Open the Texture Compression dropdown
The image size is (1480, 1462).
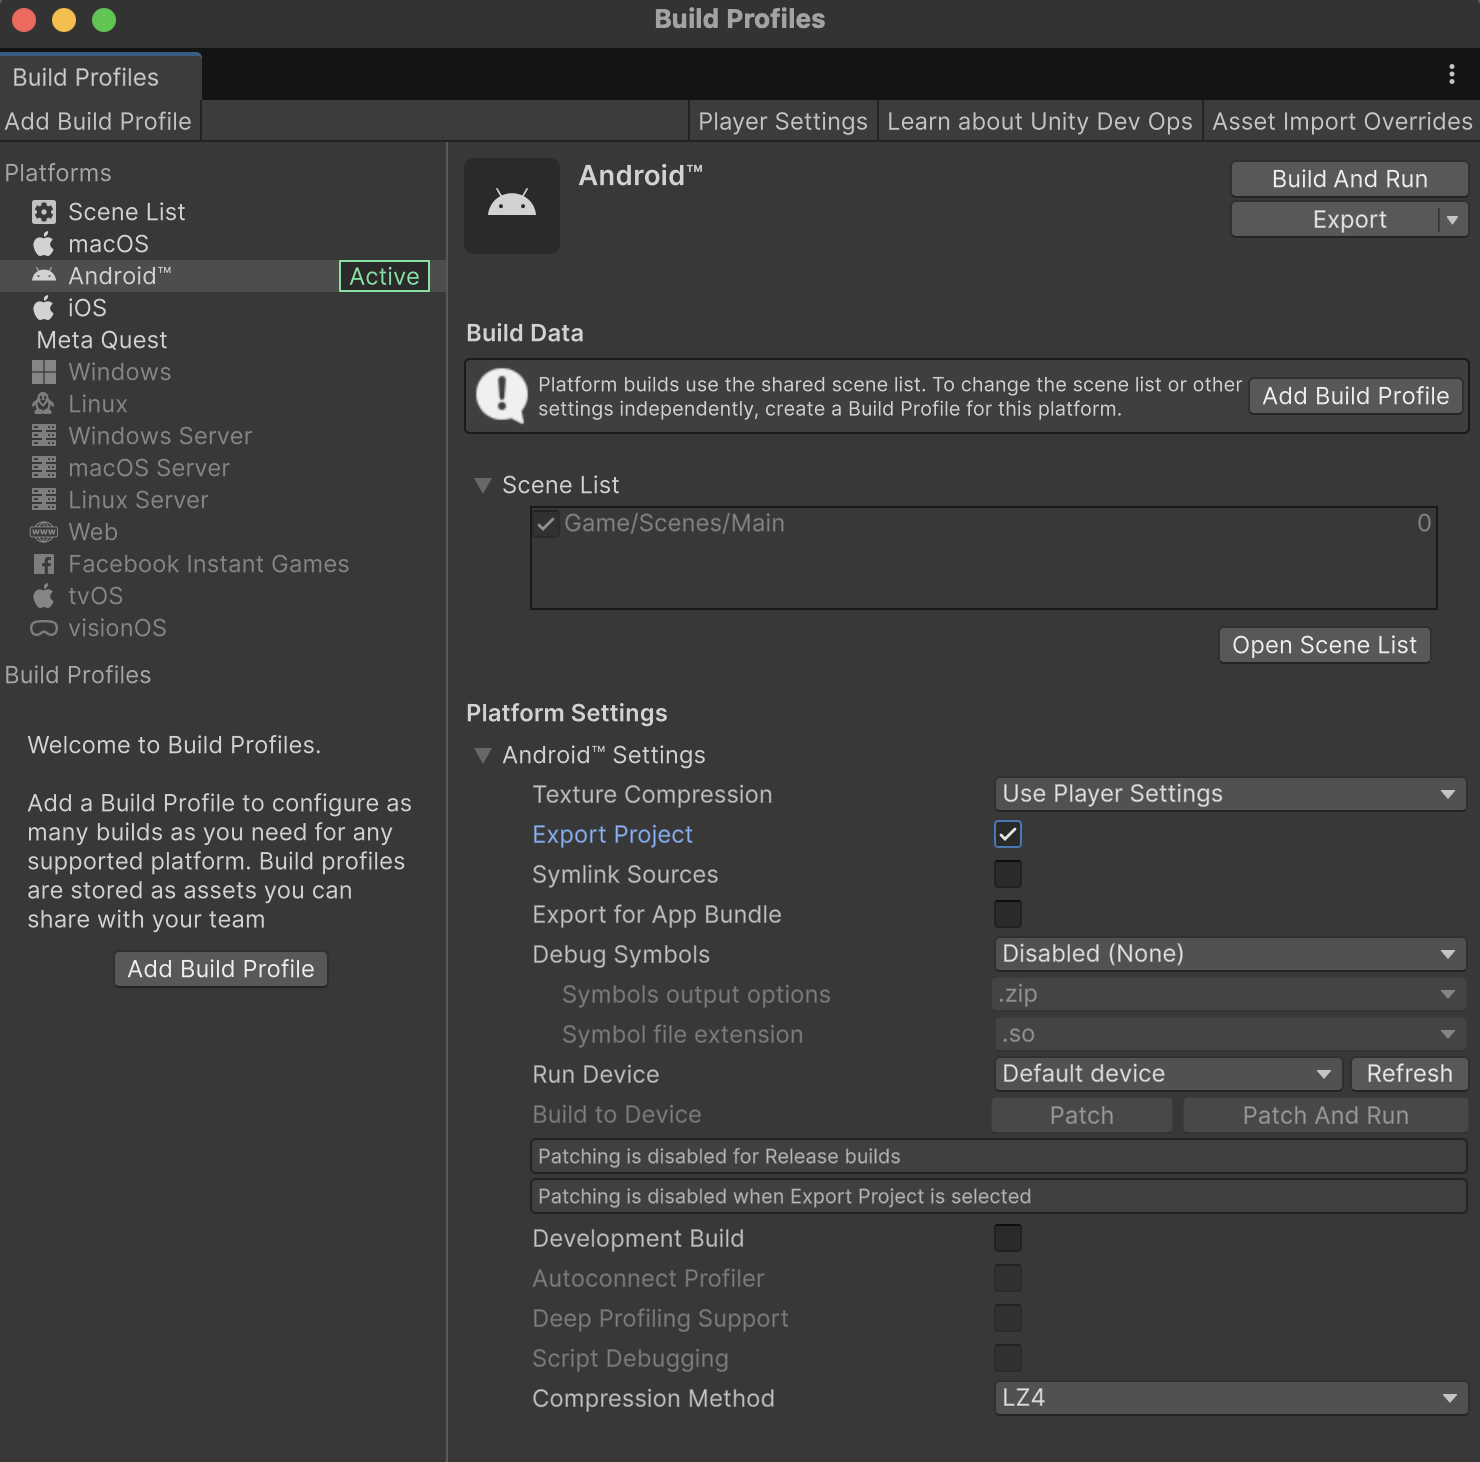(1230, 794)
